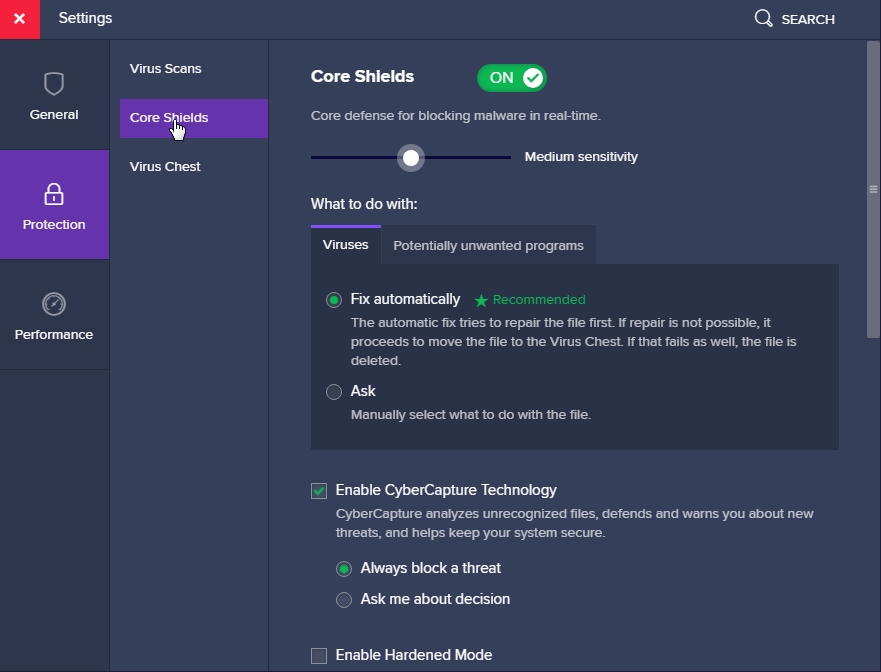Click the Medium sensitivity label
Viewport: 881px width, 672px height.
pyautogui.click(x=581, y=157)
